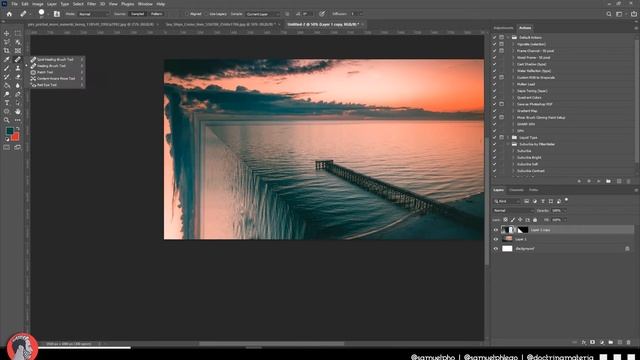Select the Frame tool

pyautogui.click(x=18, y=51)
